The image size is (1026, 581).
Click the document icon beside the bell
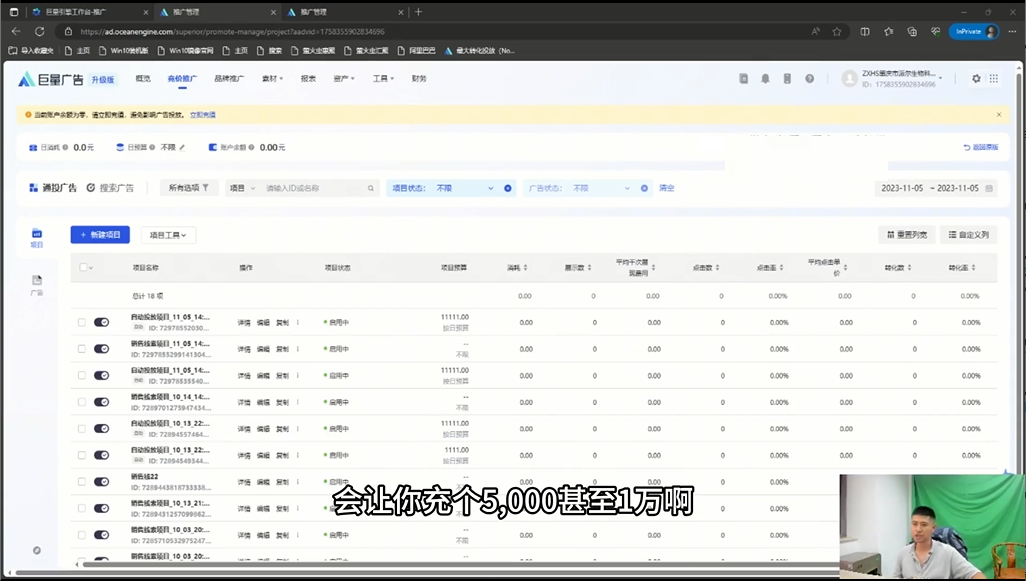click(x=743, y=79)
